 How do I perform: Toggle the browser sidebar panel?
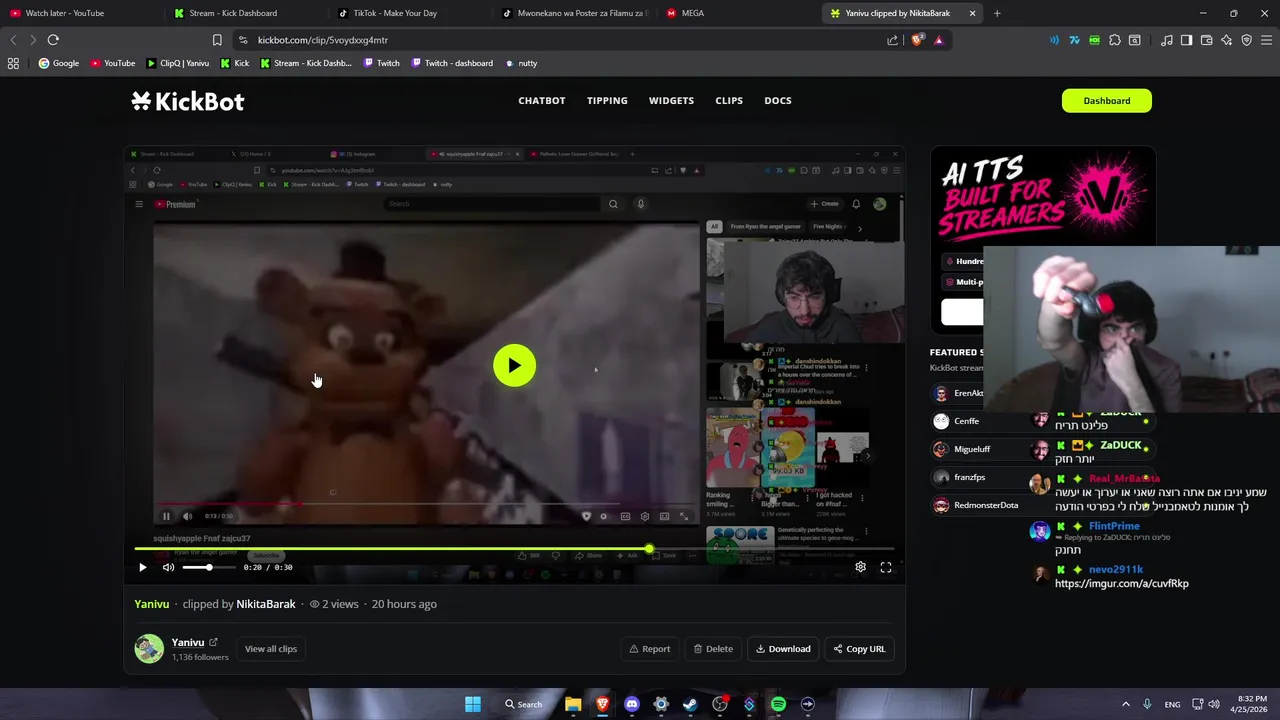[1186, 40]
